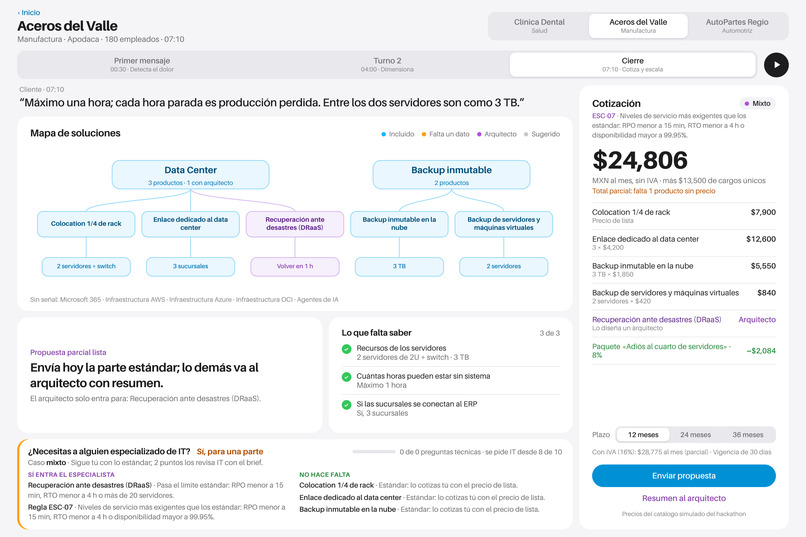The height and width of the screenshot is (537, 806).
Task: Click the 'NO HACE FALTA' heading
Action: 324,475
